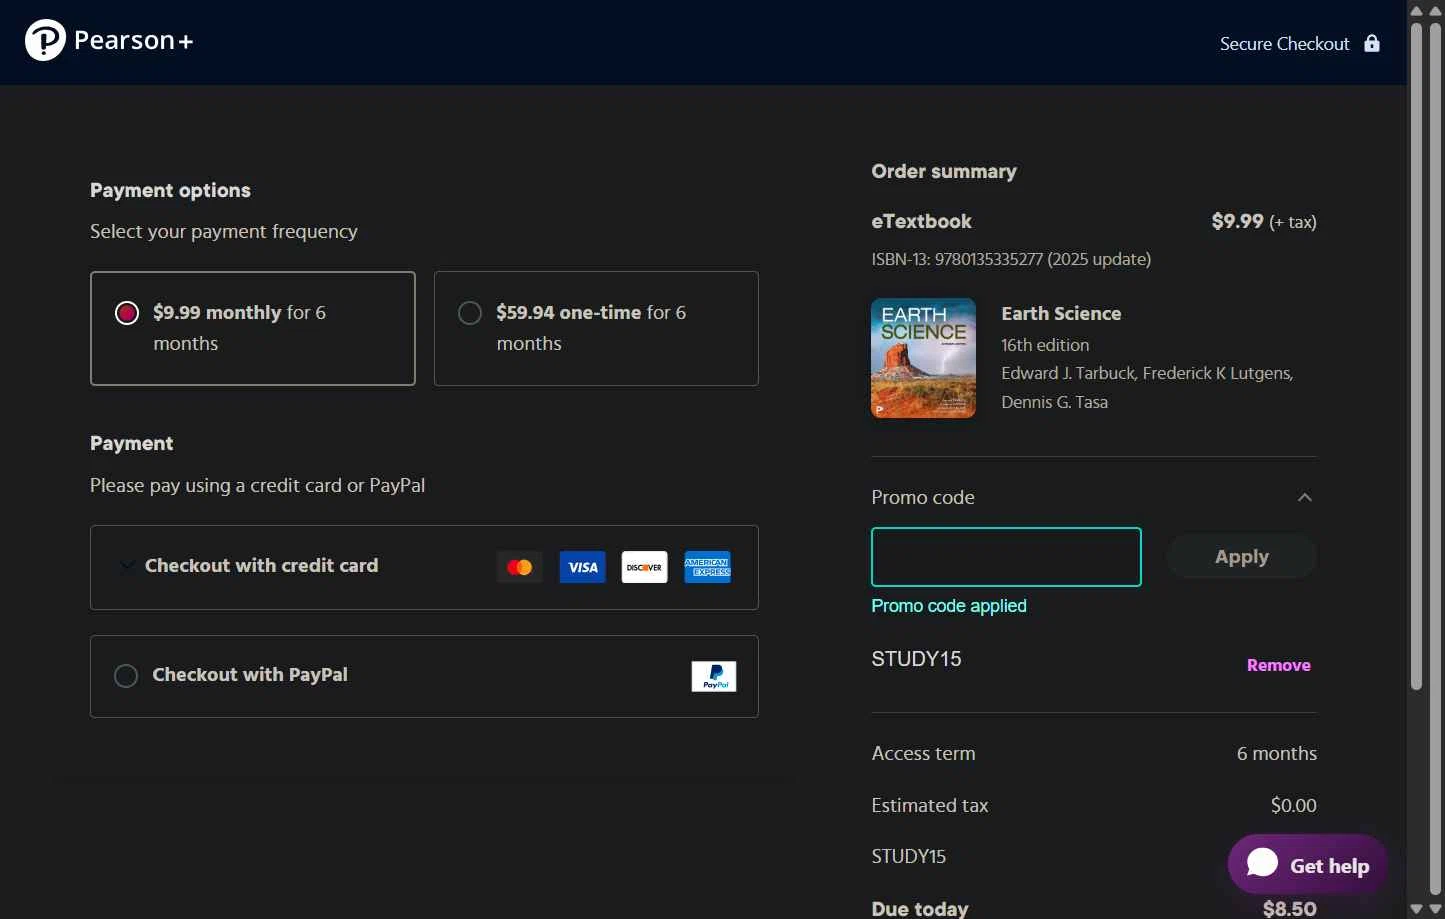Choose the $59.94 one-time payment option
Image resolution: width=1445 pixels, height=919 pixels.
[470, 313]
